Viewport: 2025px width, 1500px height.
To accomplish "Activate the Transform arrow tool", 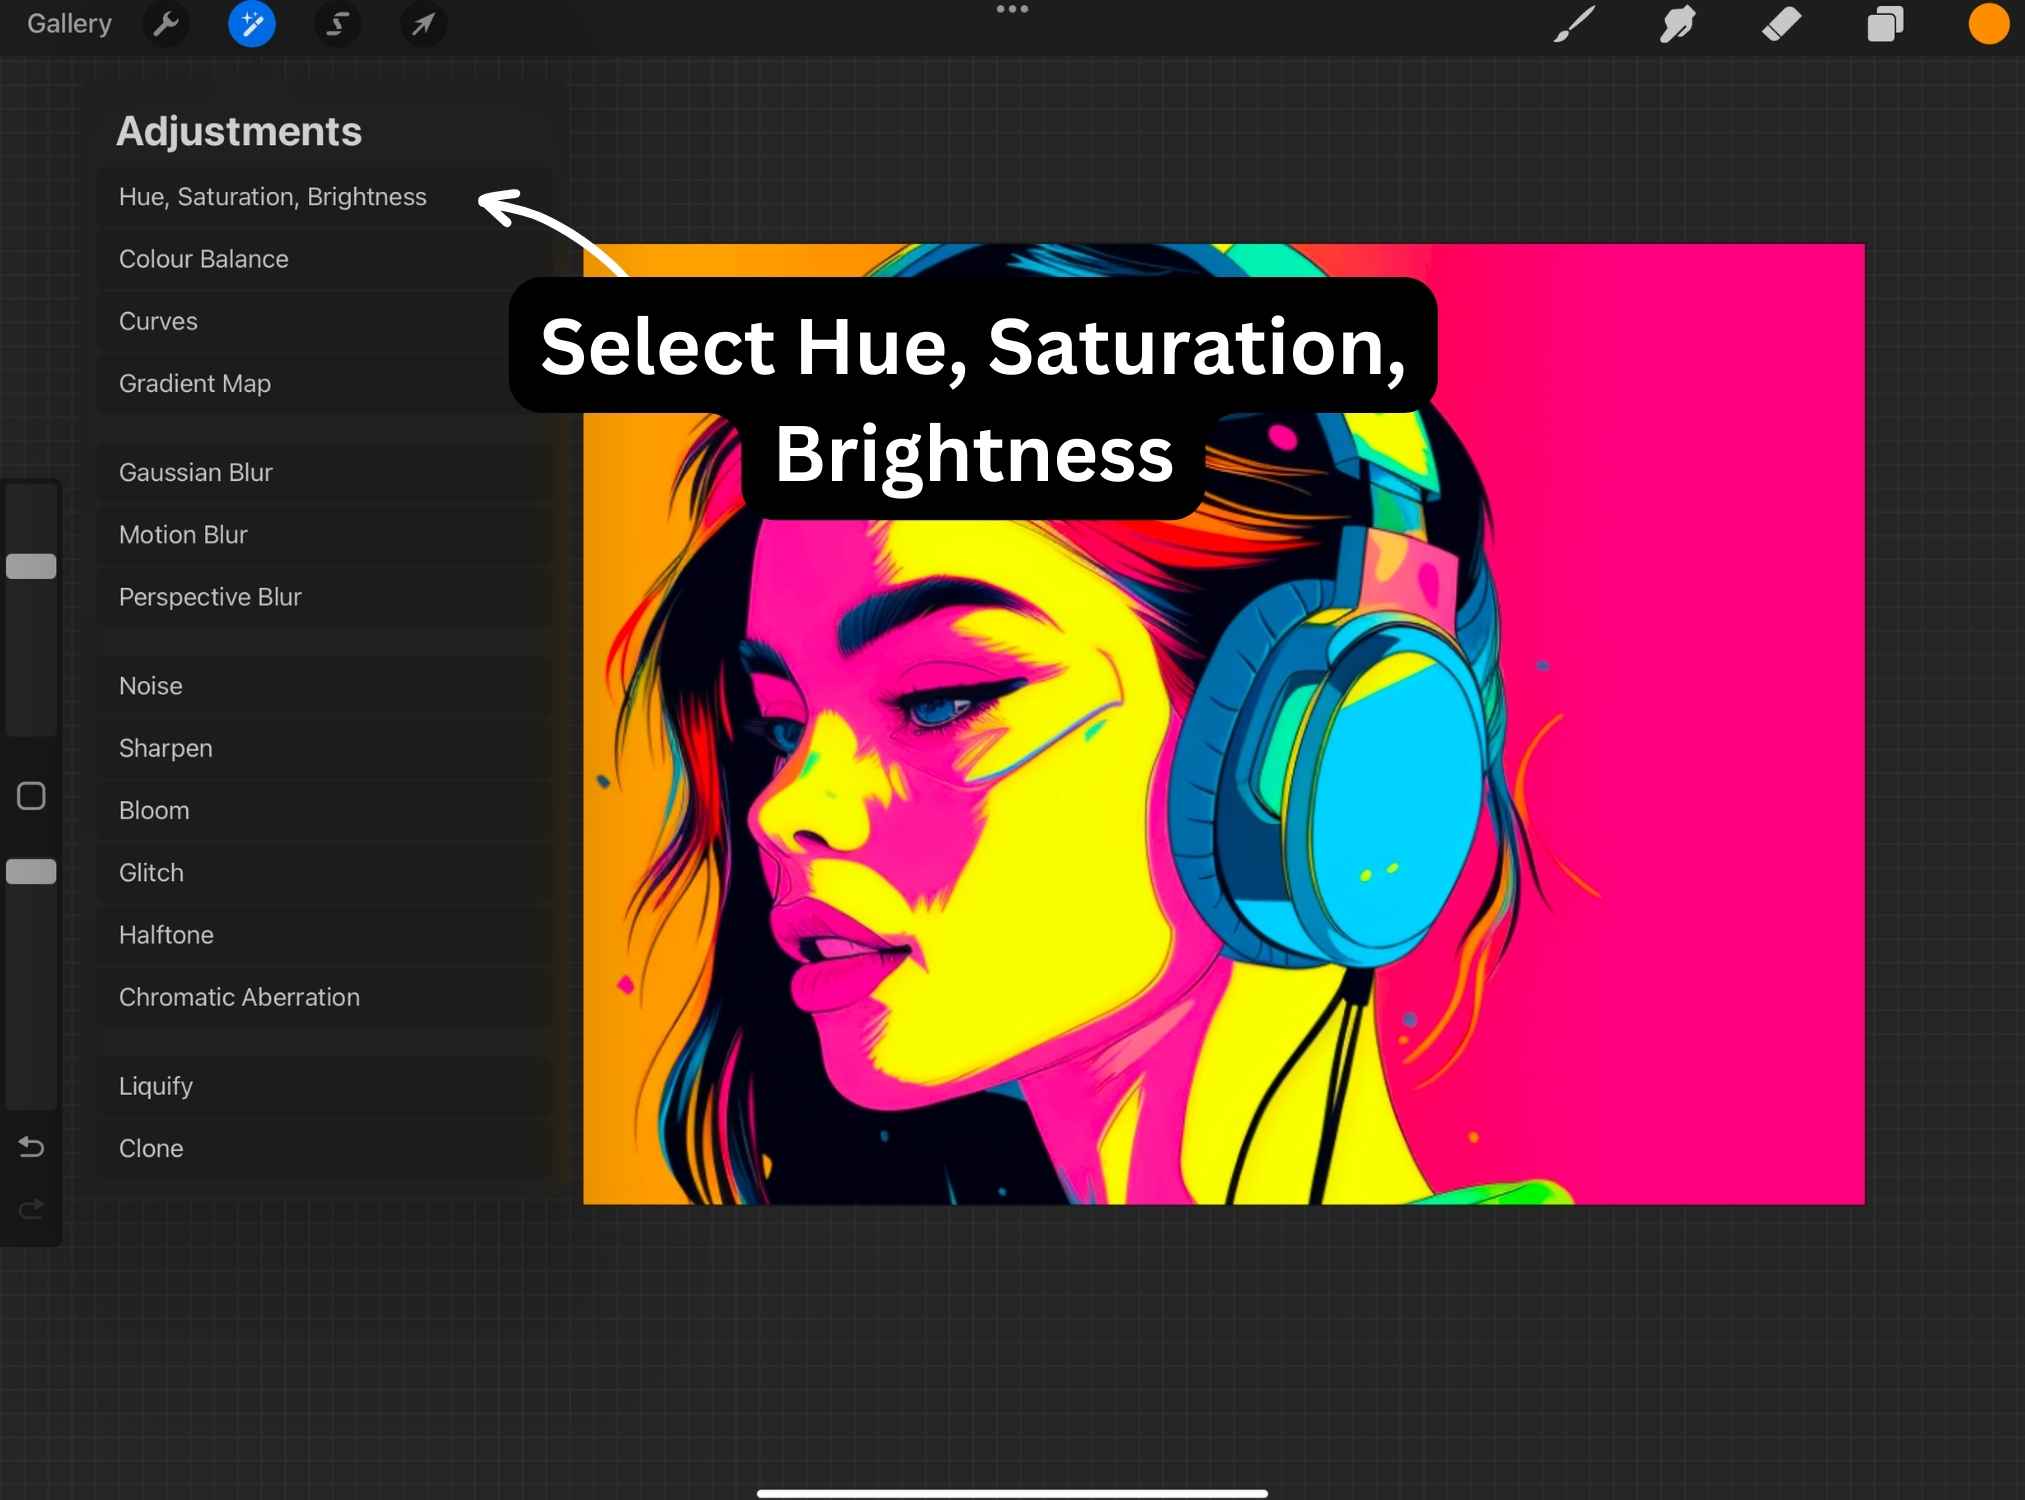I will pos(423,24).
